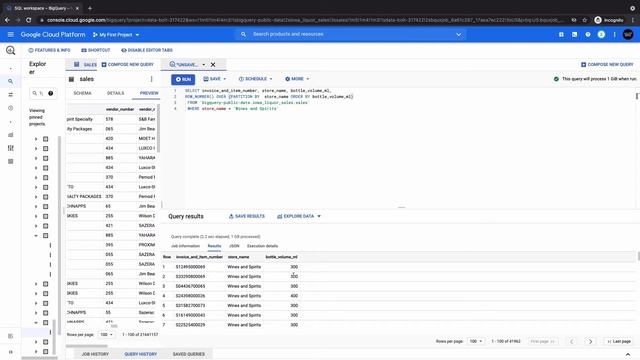This screenshot has width=640, height=360.
Task: Select the MOET H vendor cell in preview
Action: [147, 139]
